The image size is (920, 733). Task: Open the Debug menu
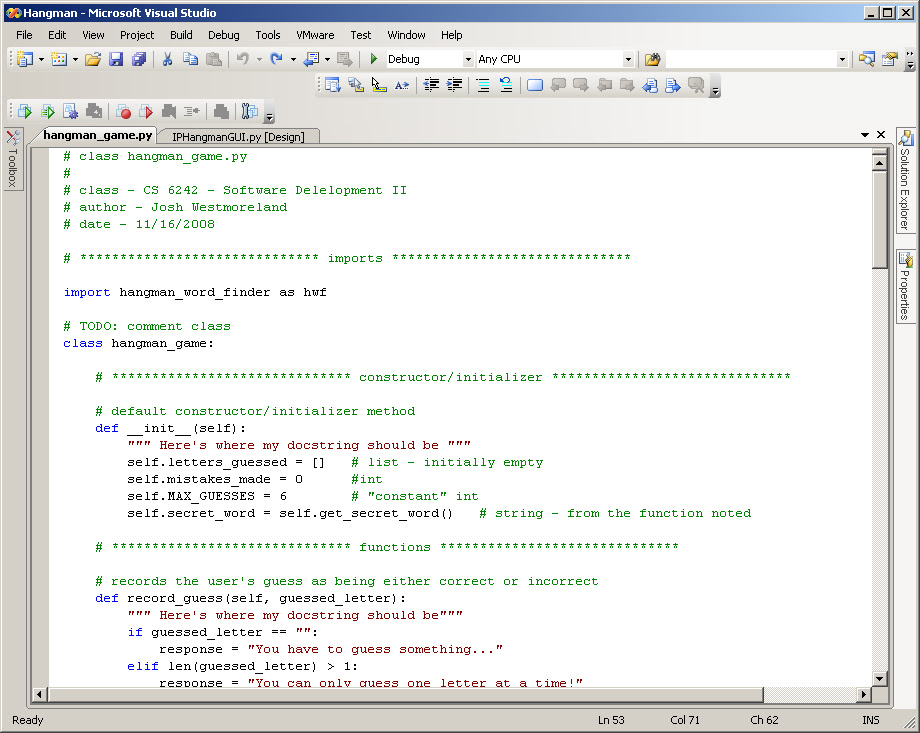[x=224, y=35]
